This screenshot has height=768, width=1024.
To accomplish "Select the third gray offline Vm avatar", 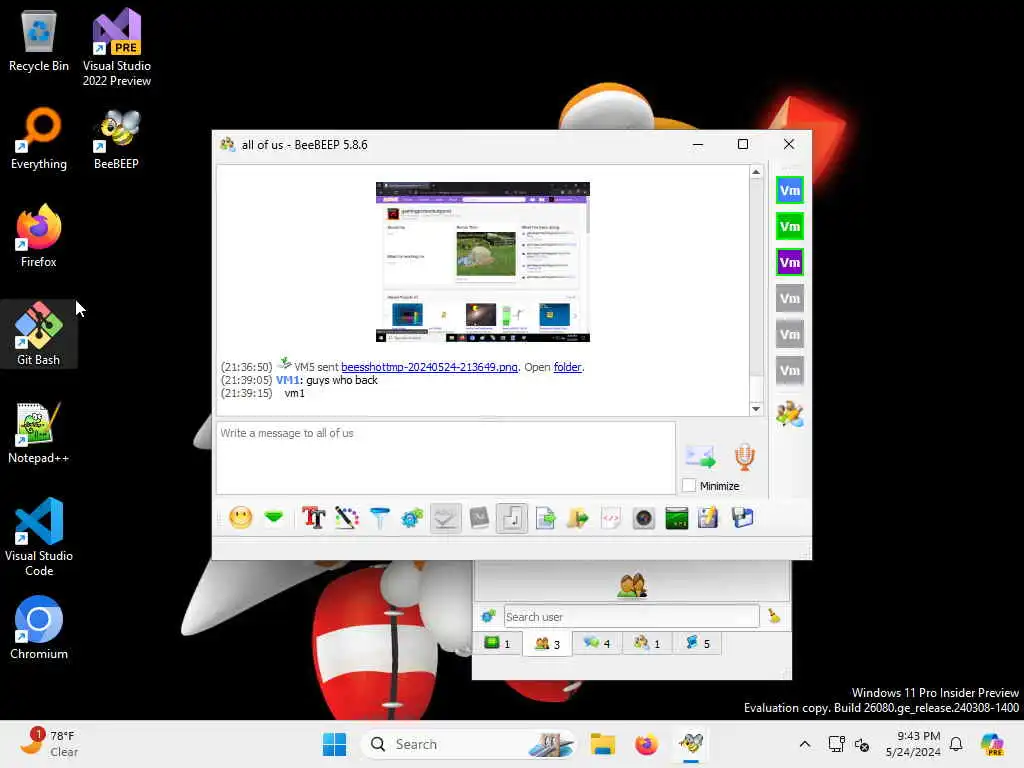I will [790, 370].
